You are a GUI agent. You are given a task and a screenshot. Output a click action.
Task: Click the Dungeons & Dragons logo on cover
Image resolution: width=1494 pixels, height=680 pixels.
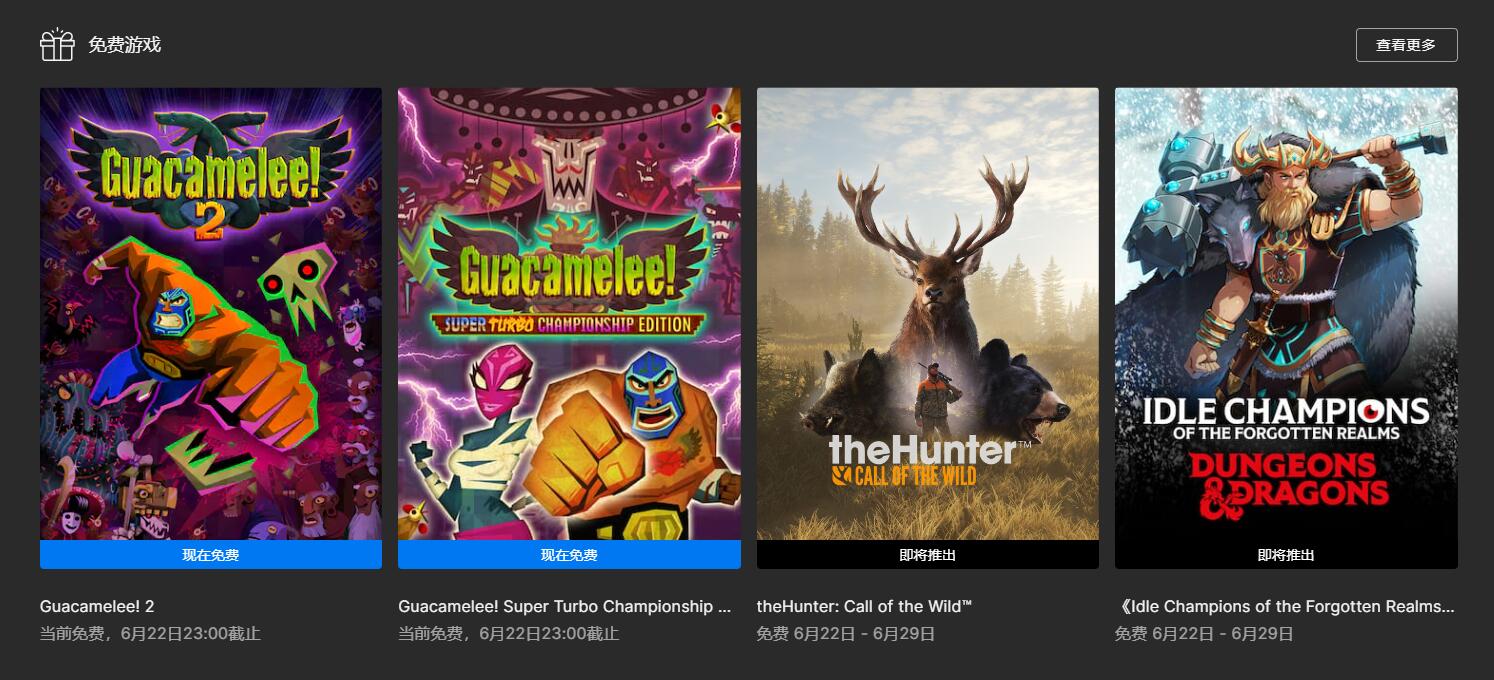pyautogui.click(x=1288, y=486)
